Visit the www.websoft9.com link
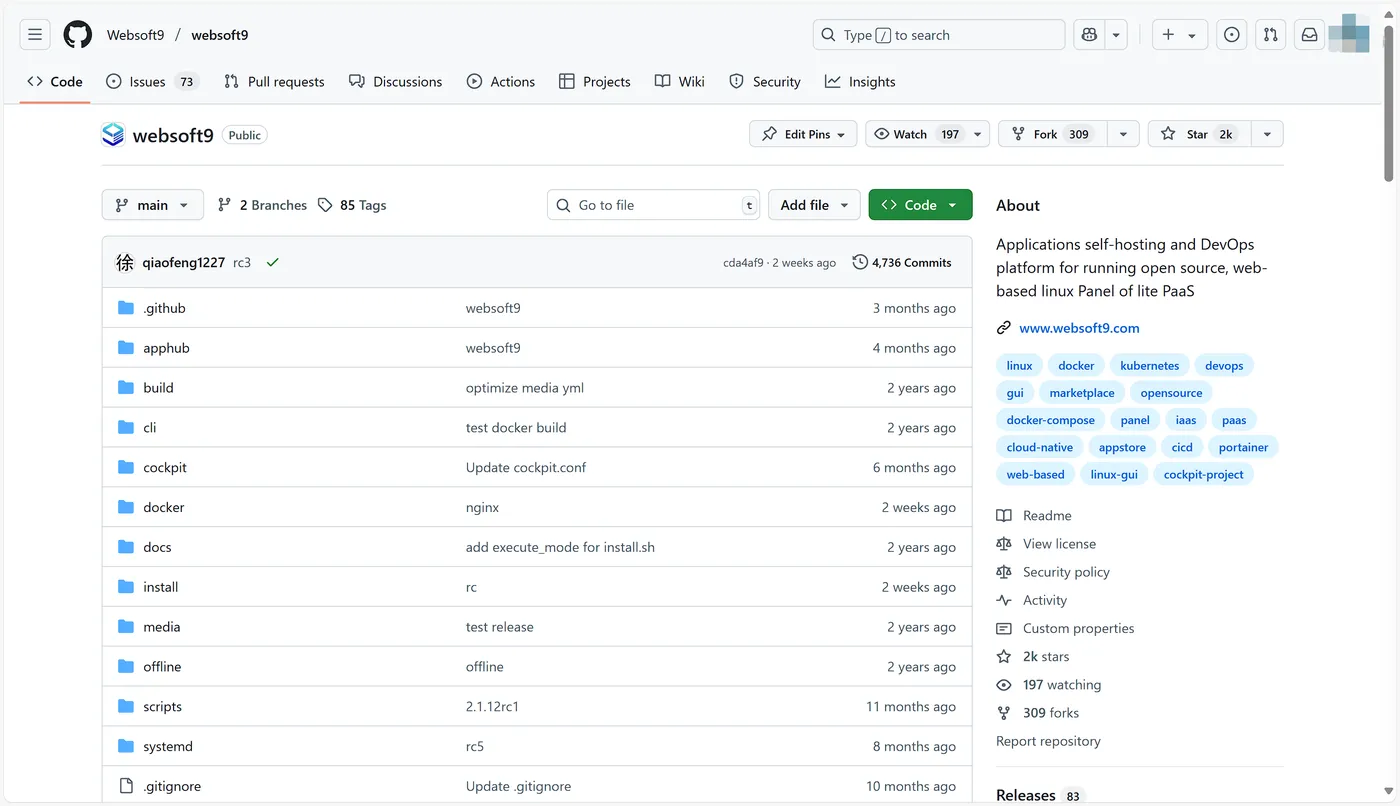Viewport: 1400px width, 806px height. coord(1079,327)
